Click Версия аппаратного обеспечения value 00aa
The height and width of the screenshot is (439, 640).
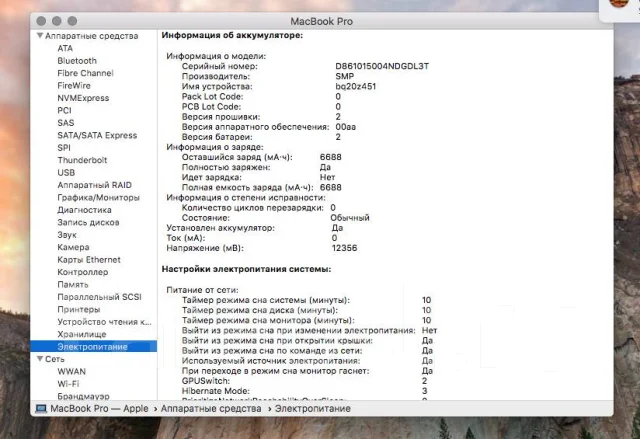[x=345, y=127]
